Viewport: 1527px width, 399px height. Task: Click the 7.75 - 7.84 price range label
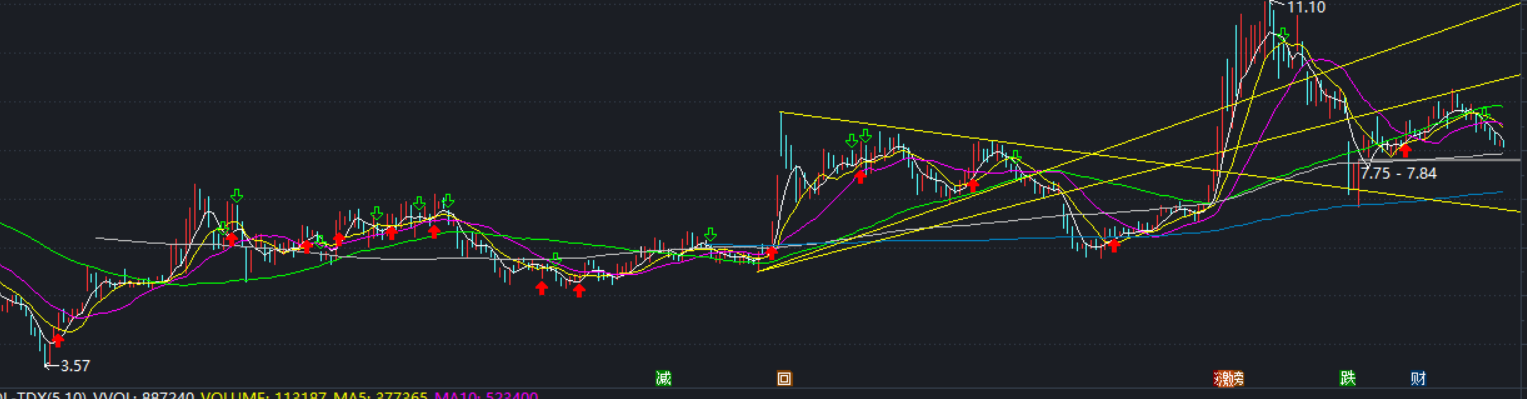[1398, 173]
